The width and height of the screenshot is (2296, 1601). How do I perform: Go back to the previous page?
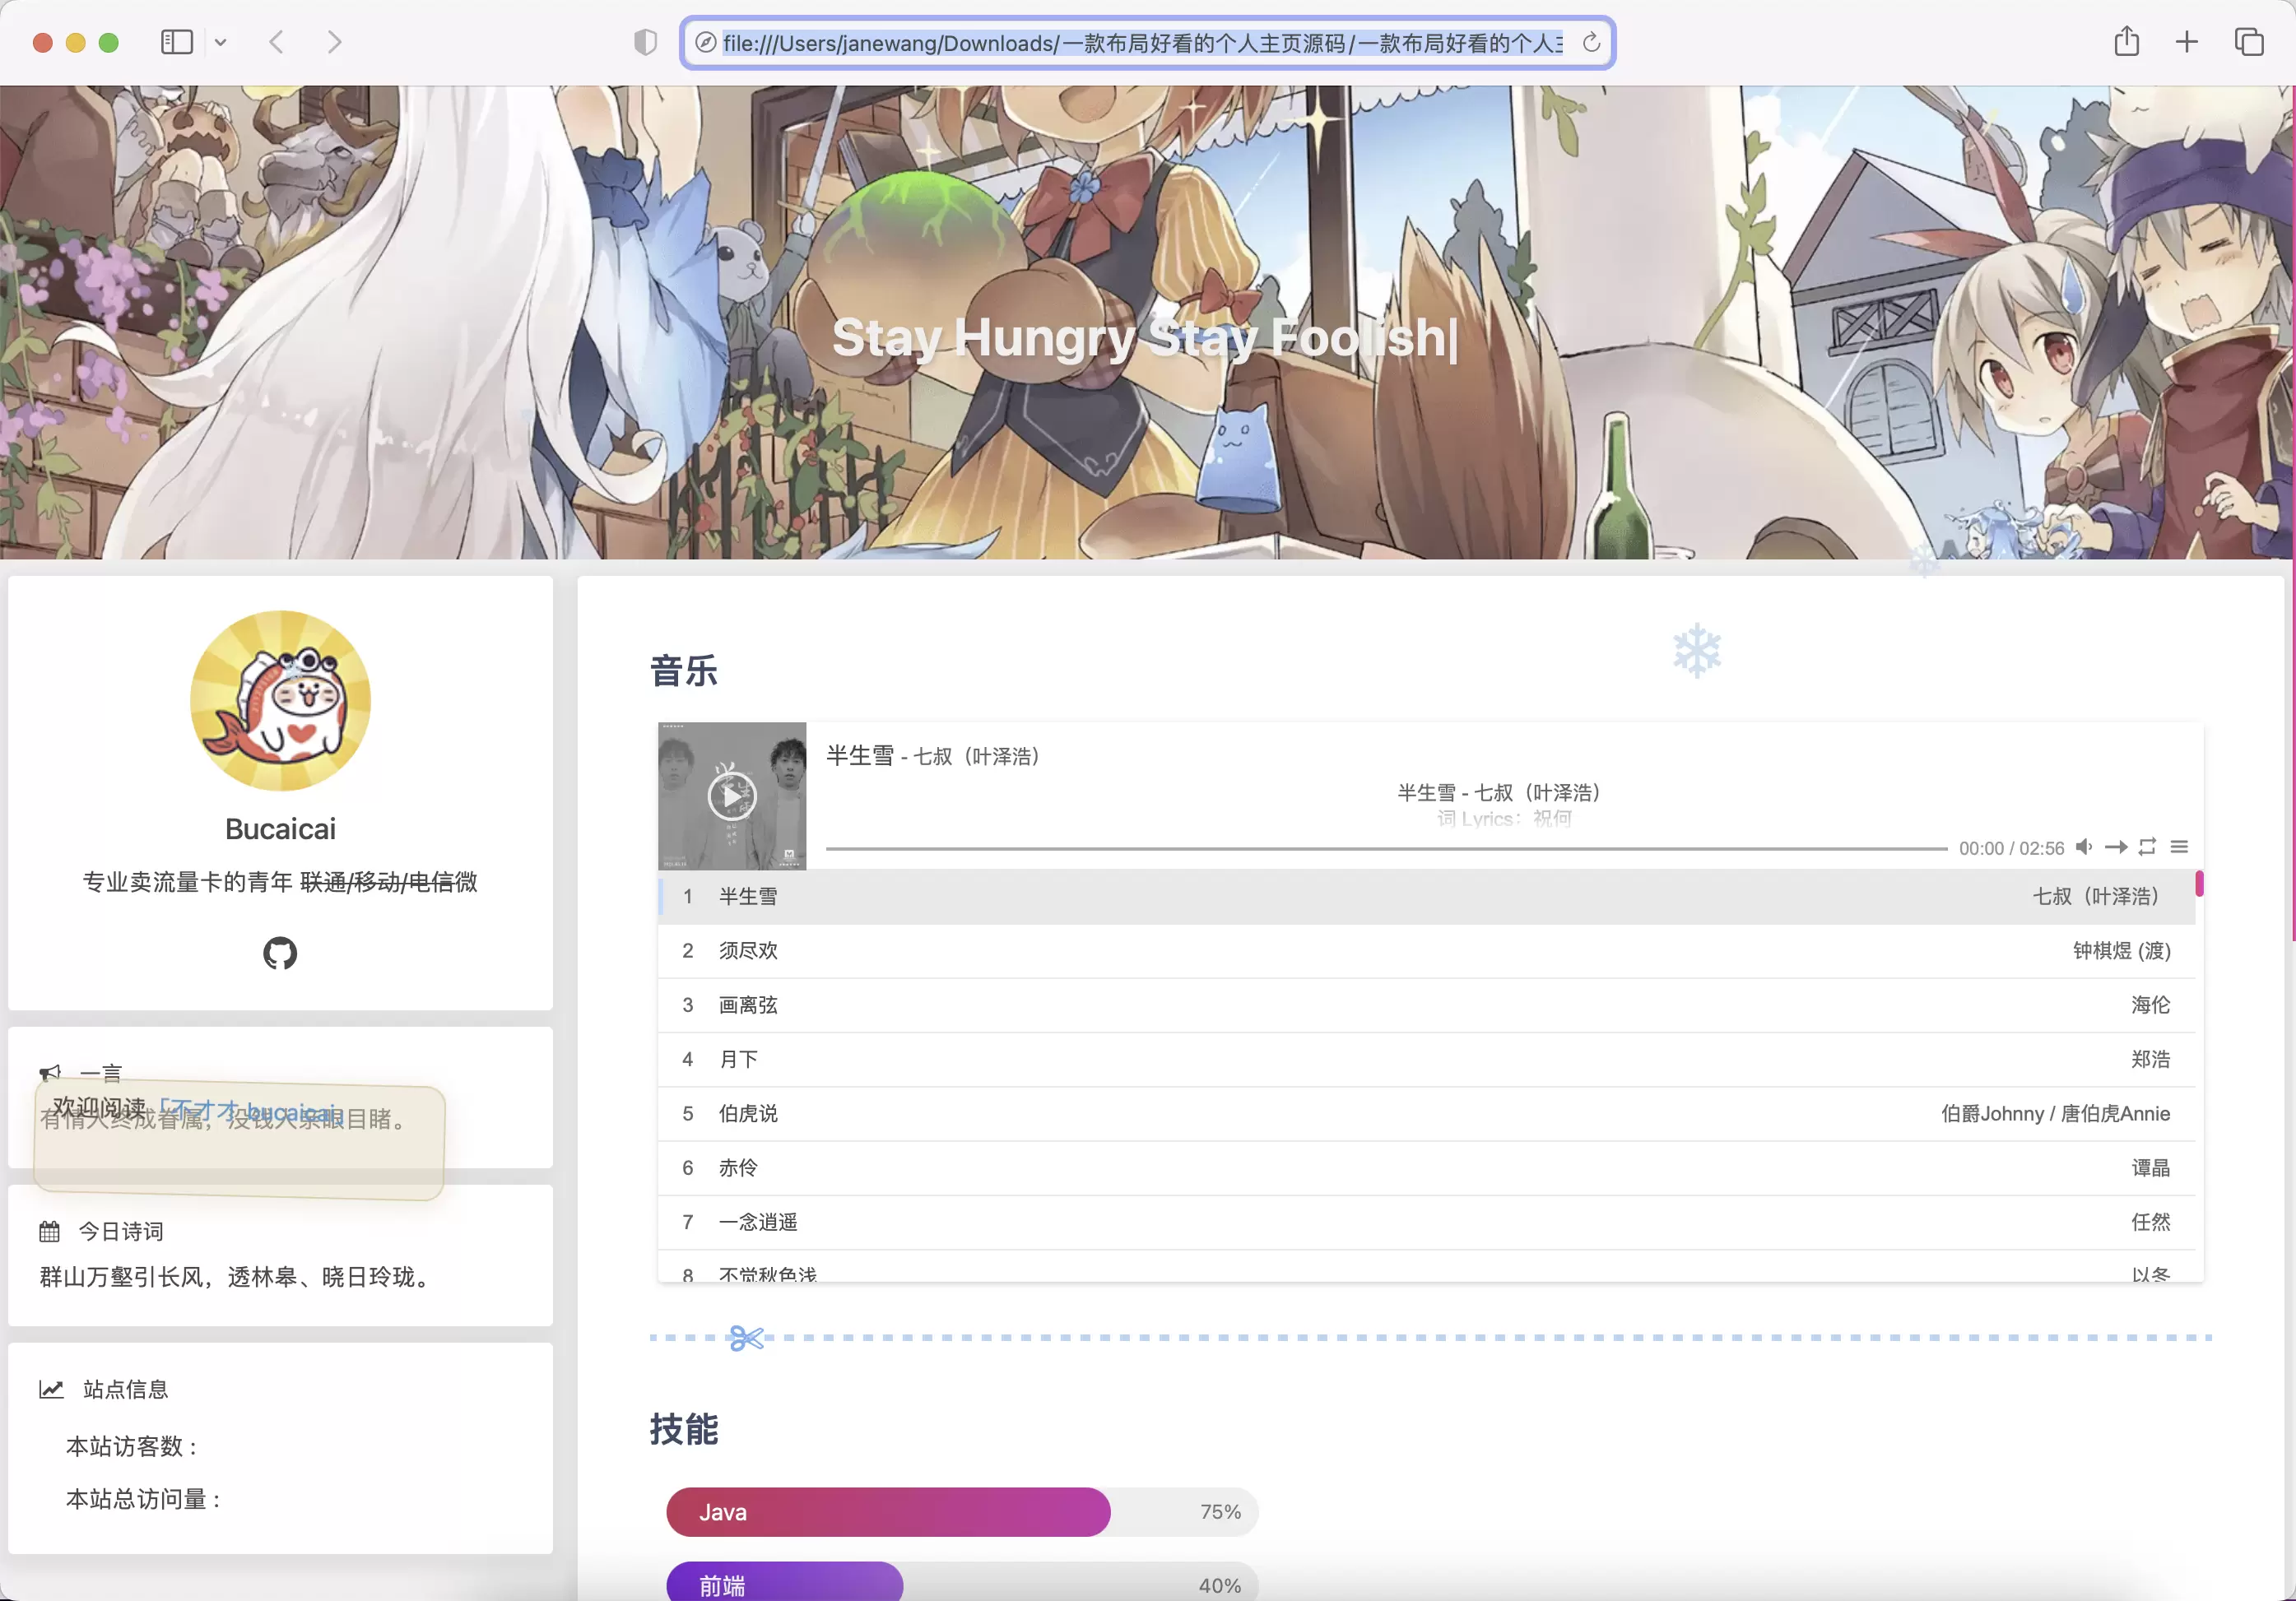pyautogui.click(x=277, y=42)
